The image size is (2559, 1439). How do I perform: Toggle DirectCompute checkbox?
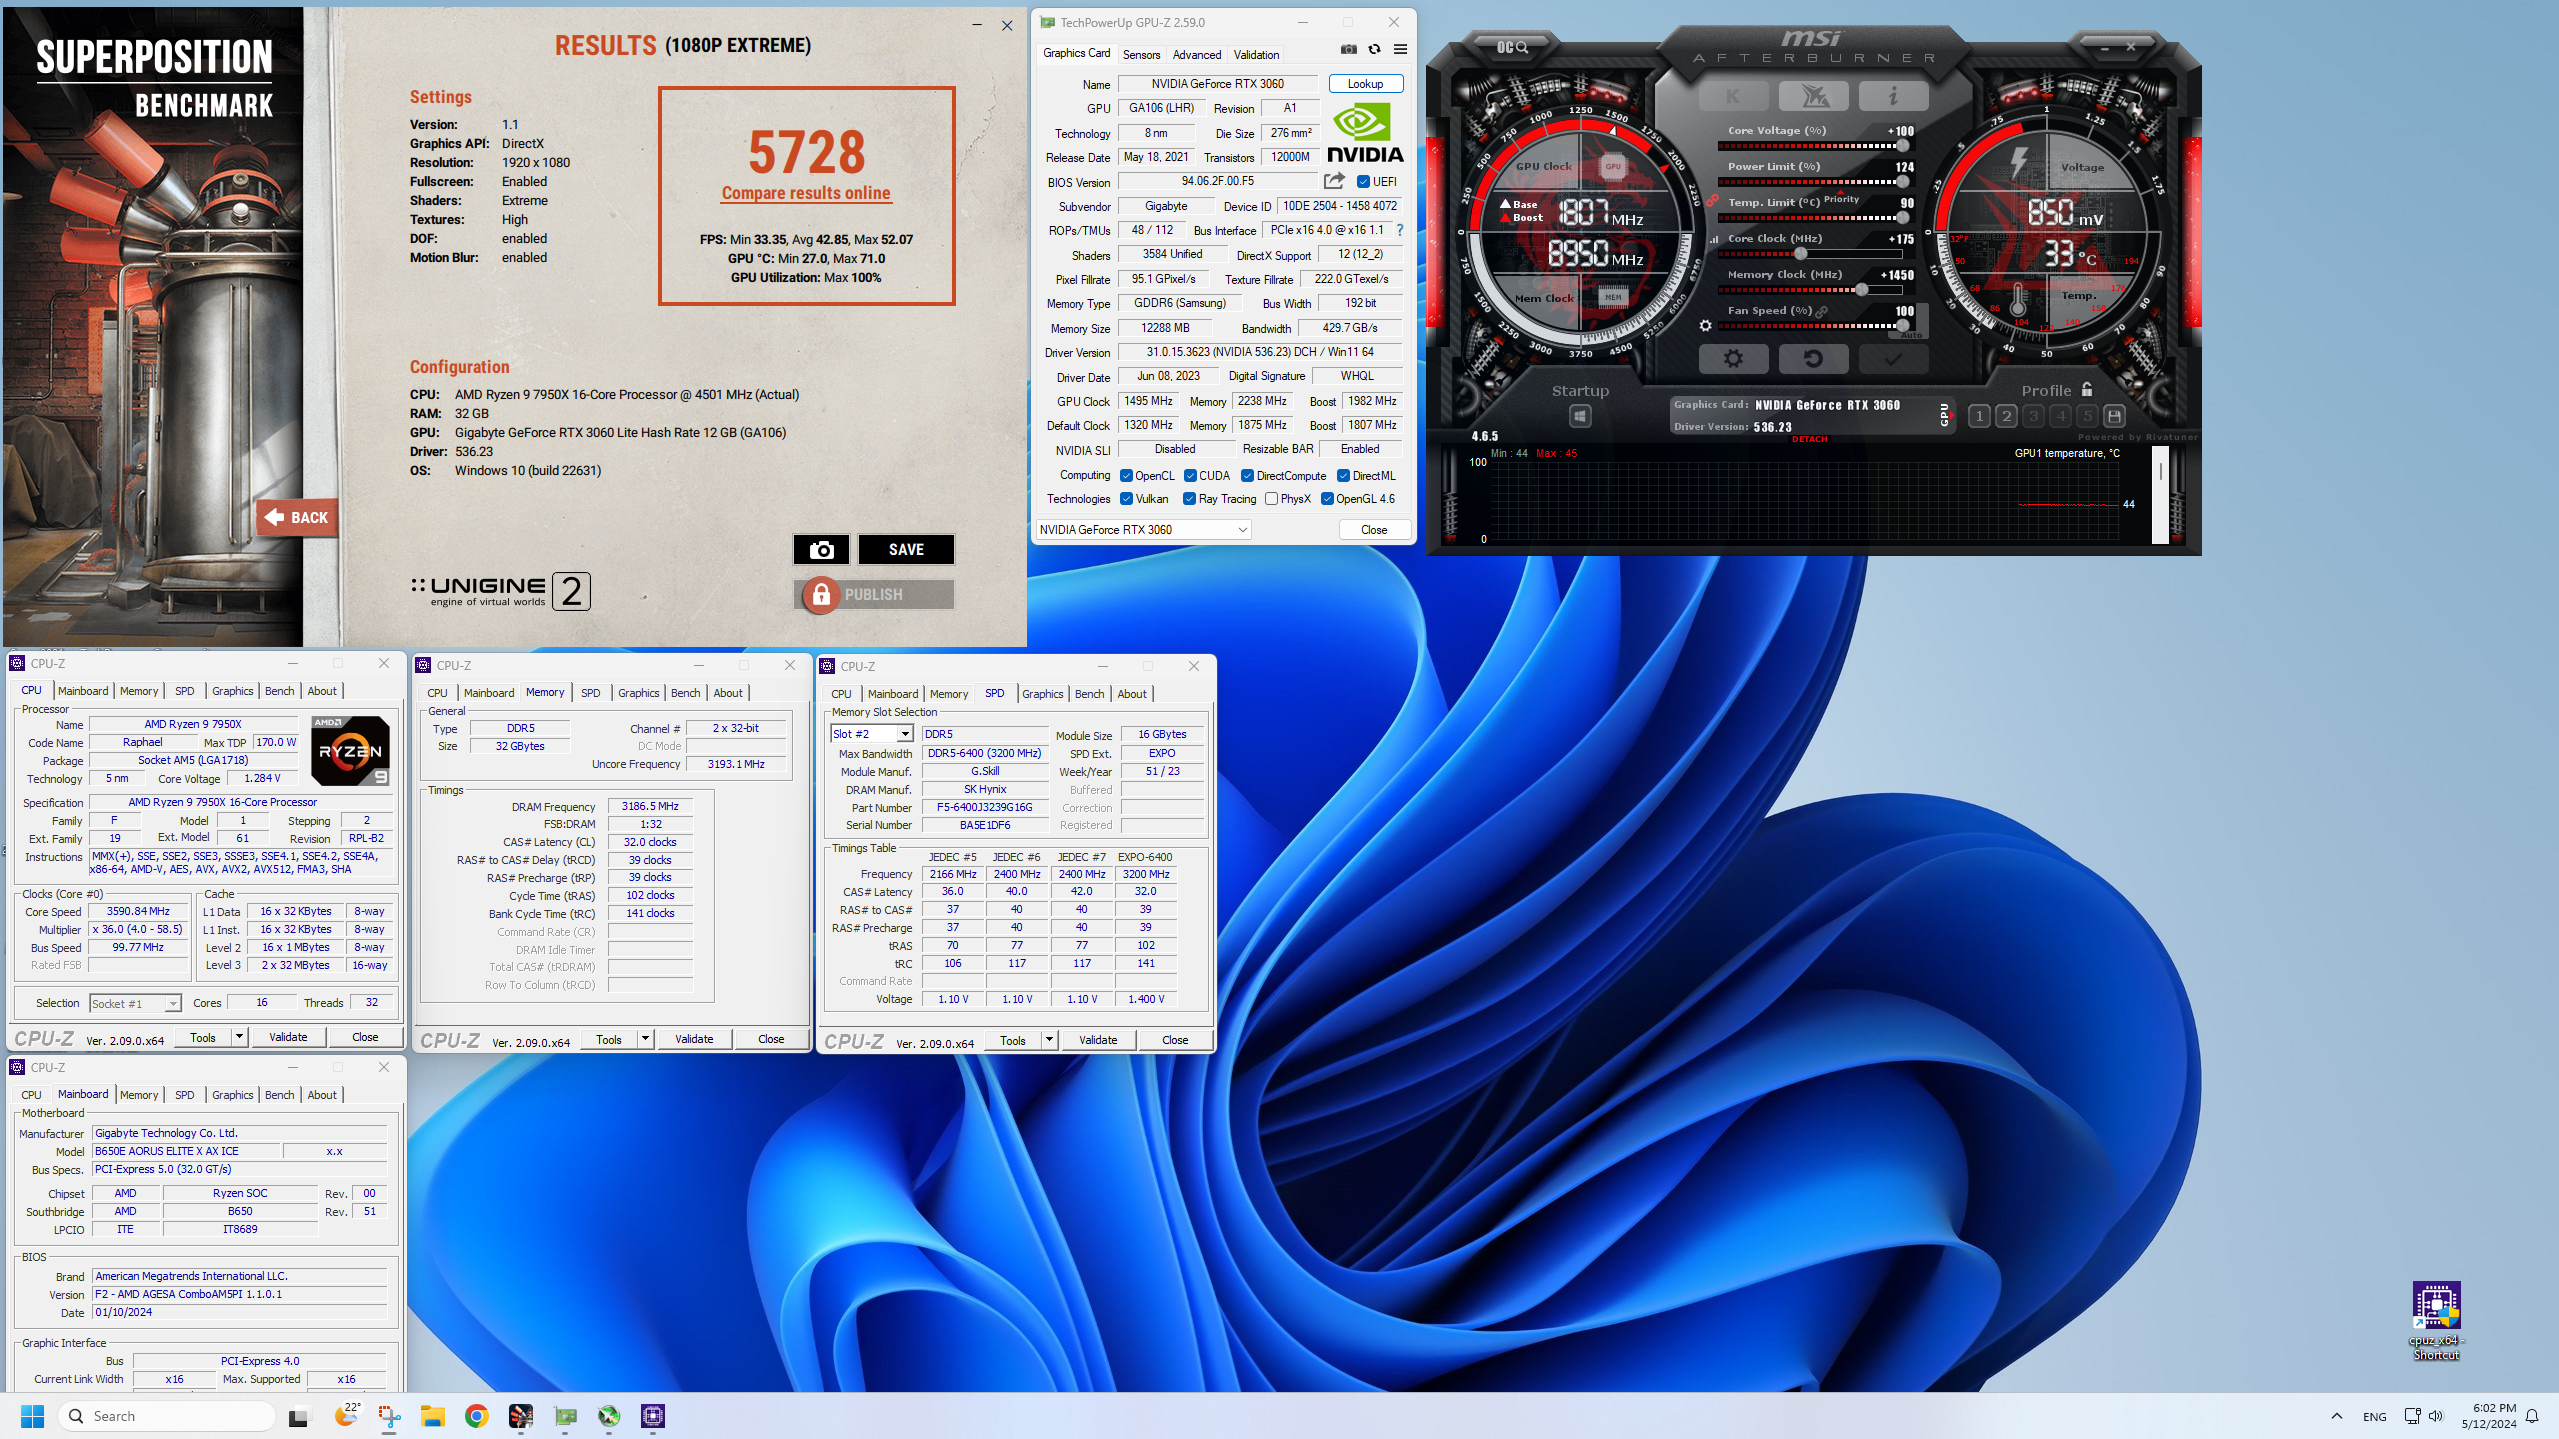[x=1247, y=476]
